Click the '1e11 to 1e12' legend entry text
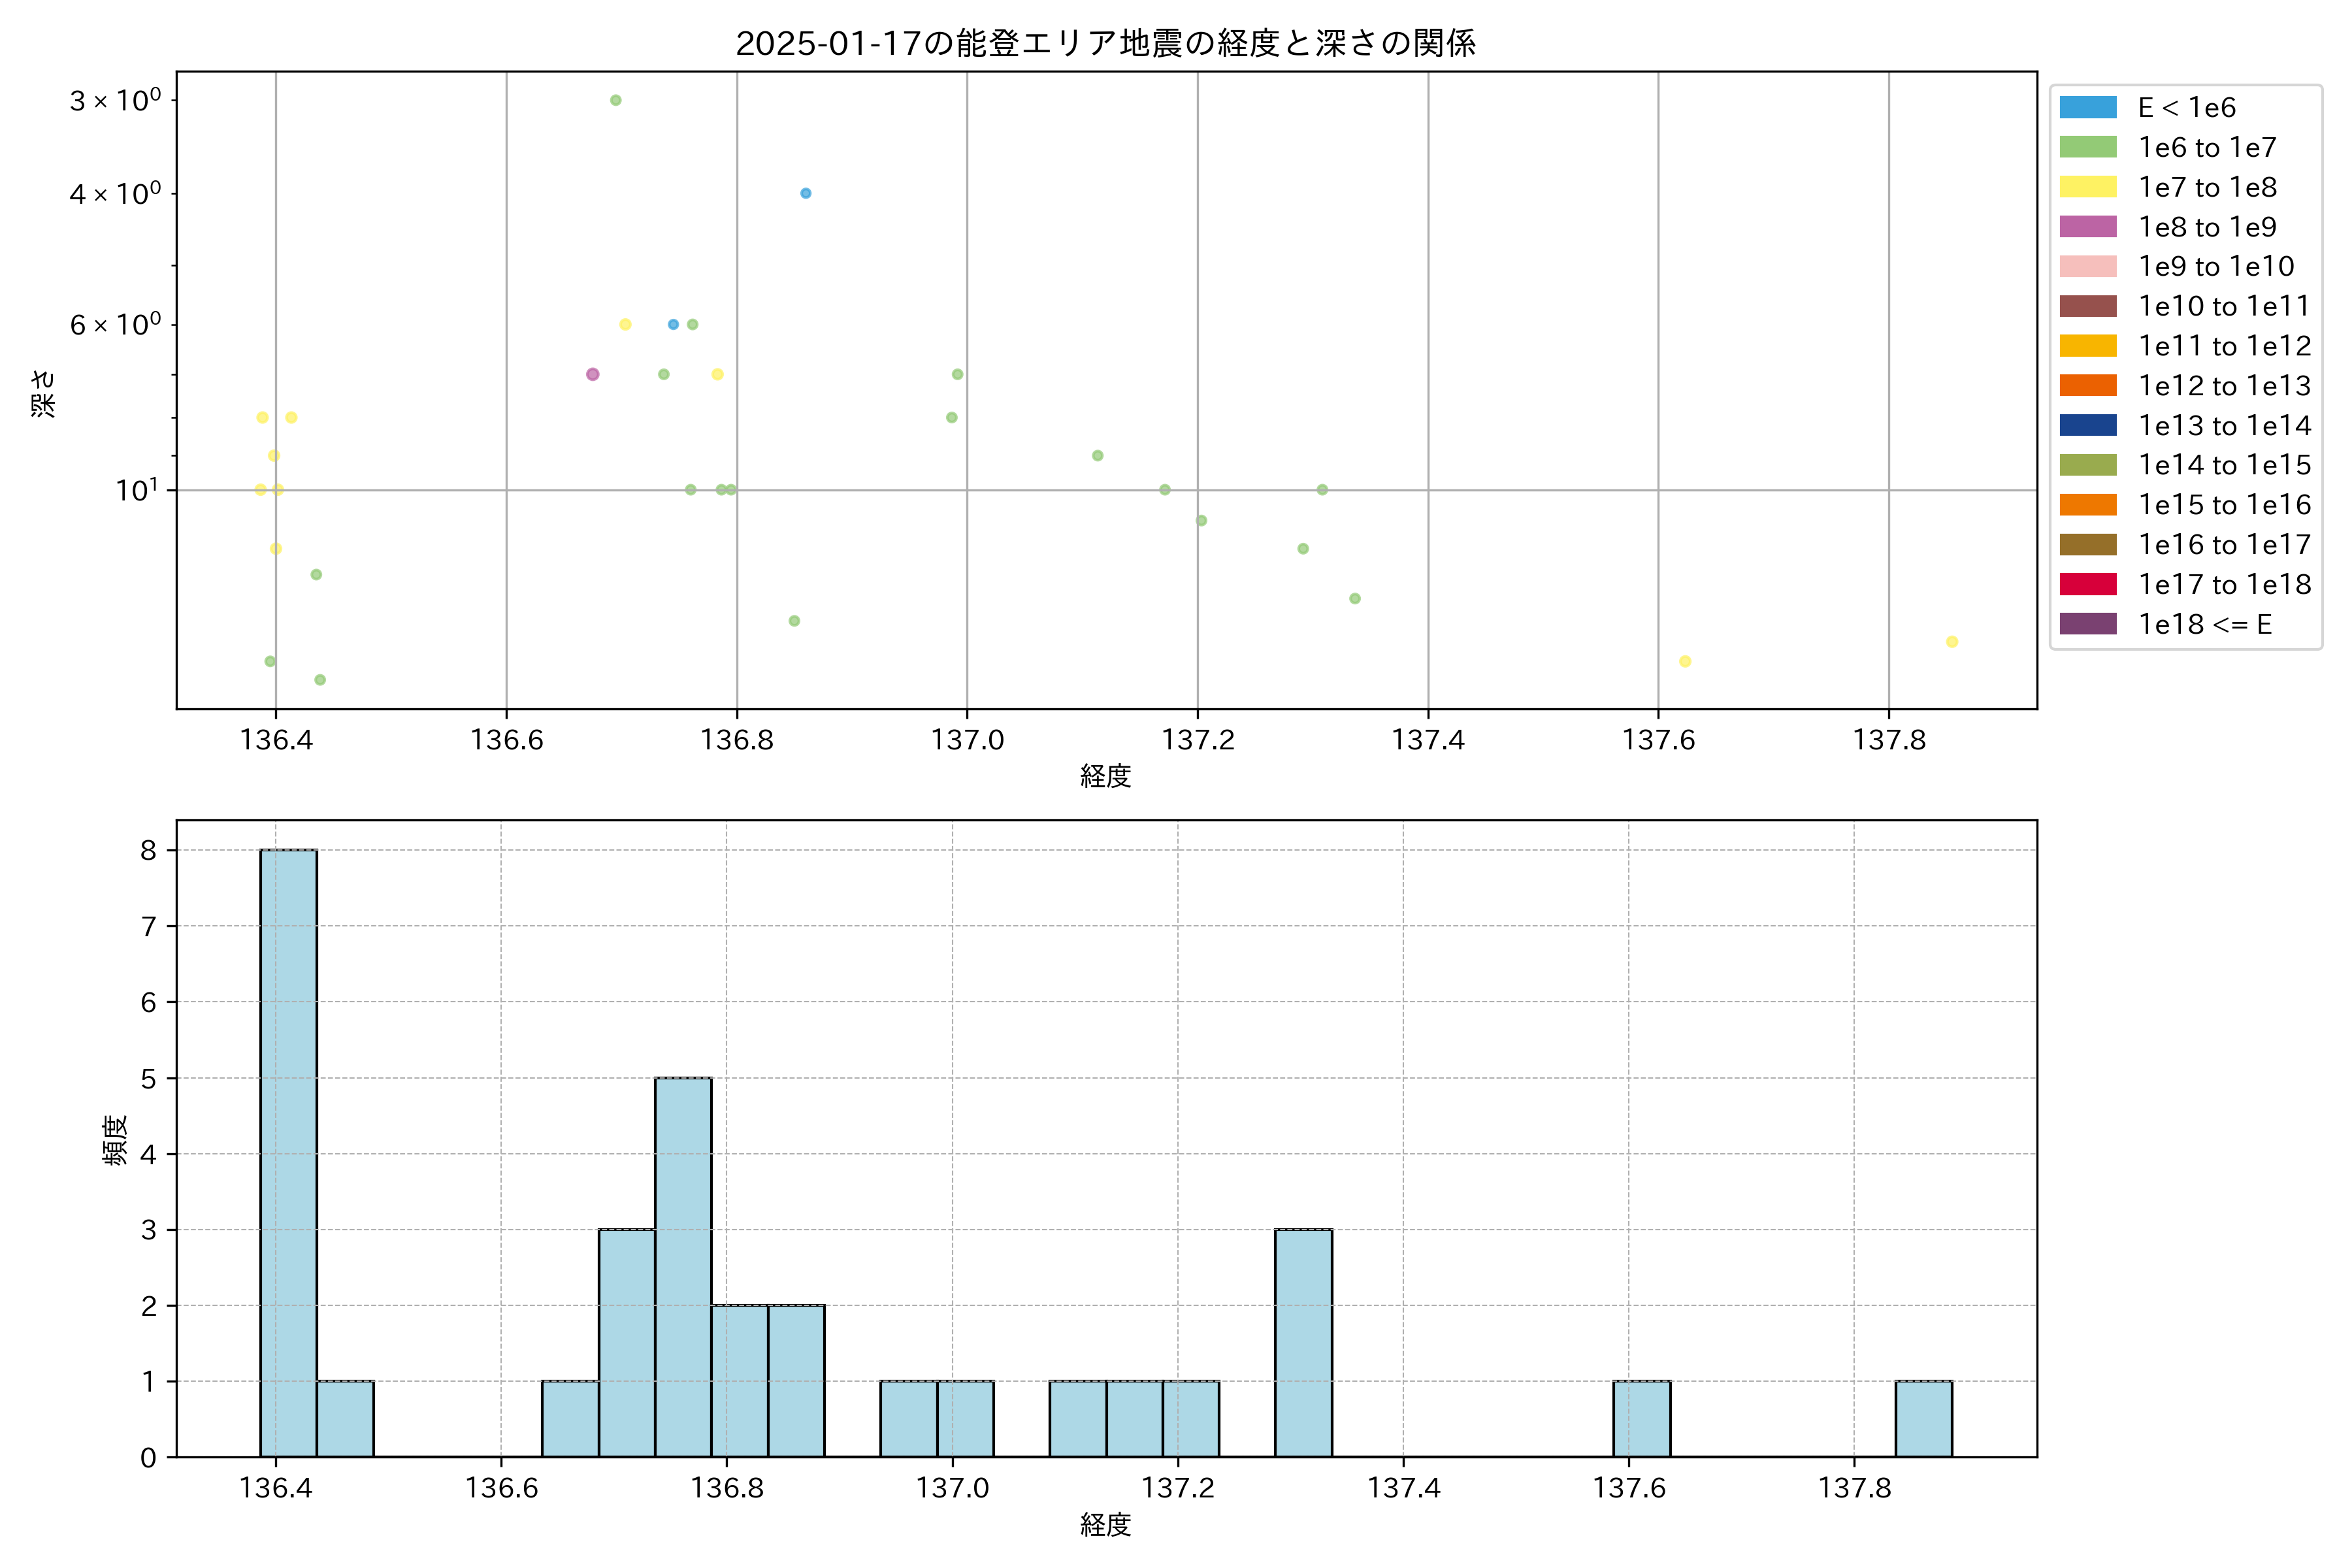Viewport: 2352px width, 1568px height. (2224, 346)
